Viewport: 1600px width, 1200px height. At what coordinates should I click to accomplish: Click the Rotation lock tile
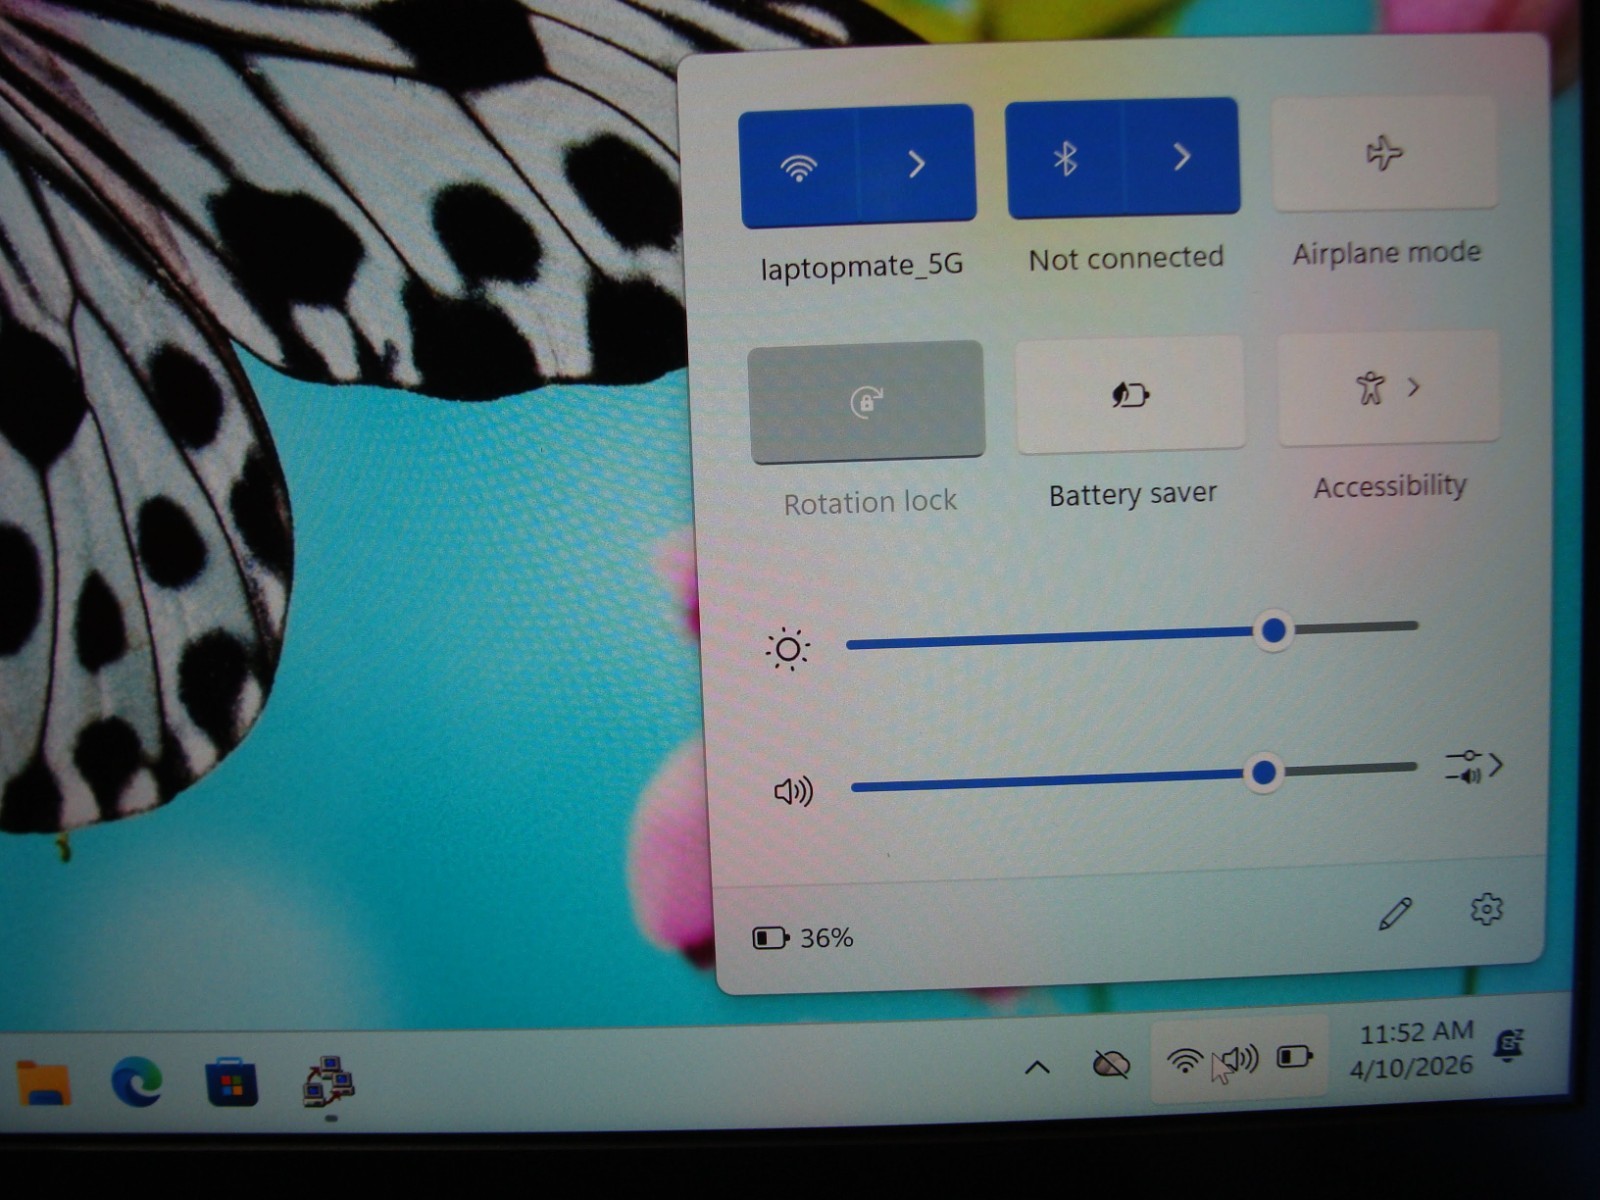pyautogui.click(x=866, y=402)
